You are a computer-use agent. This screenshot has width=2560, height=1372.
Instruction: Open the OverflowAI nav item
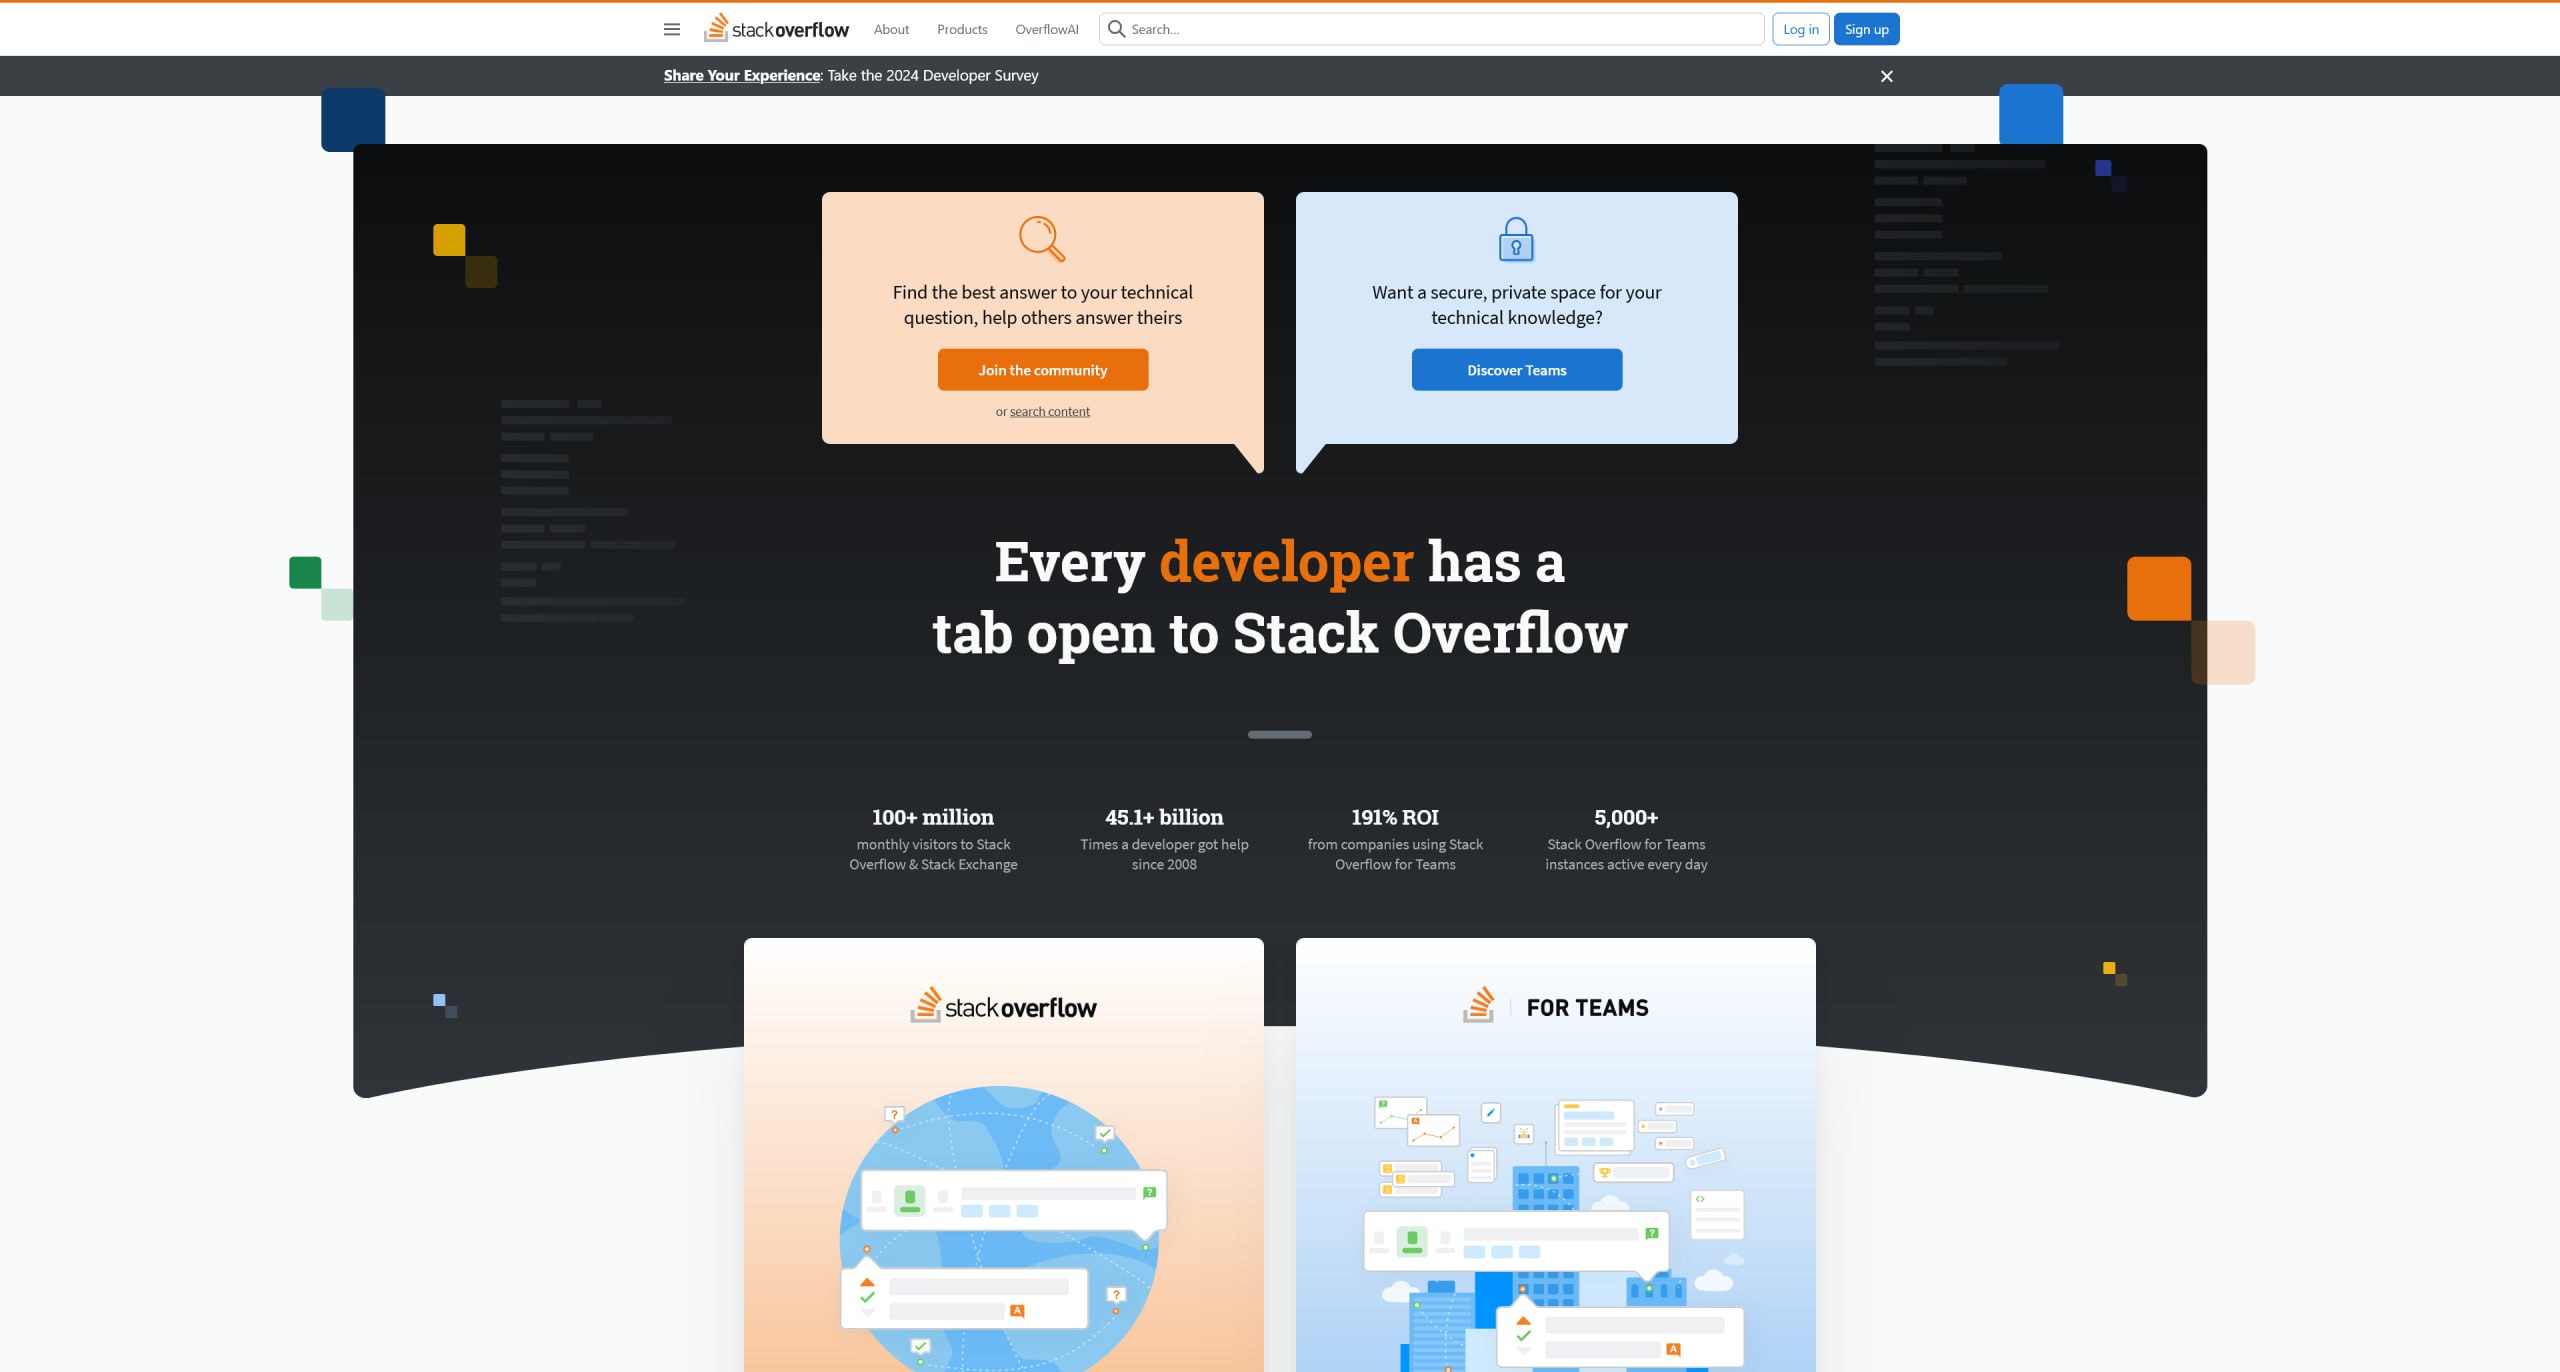(x=1046, y=29)
